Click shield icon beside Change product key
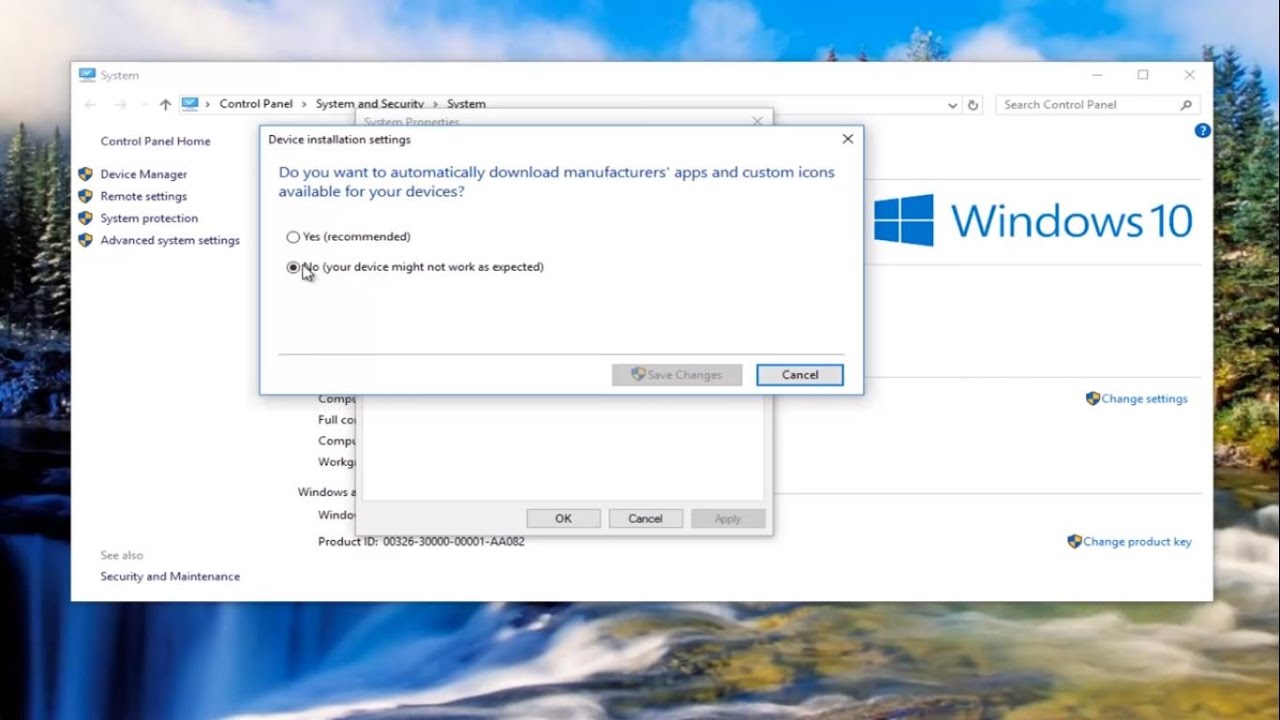This screenshot has width=1280, height=720. click(1074, 541)
